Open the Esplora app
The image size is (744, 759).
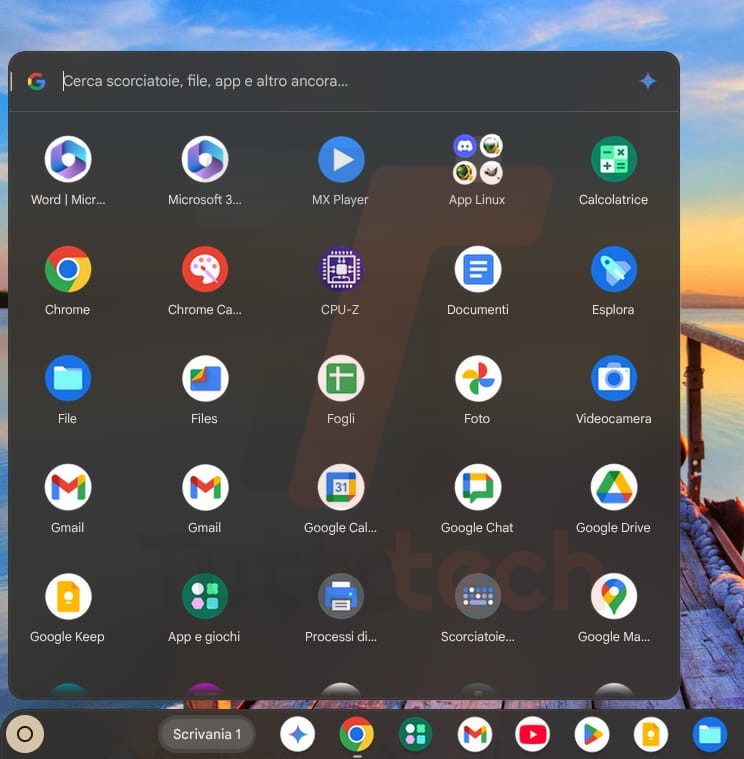[x=613, y=270]
